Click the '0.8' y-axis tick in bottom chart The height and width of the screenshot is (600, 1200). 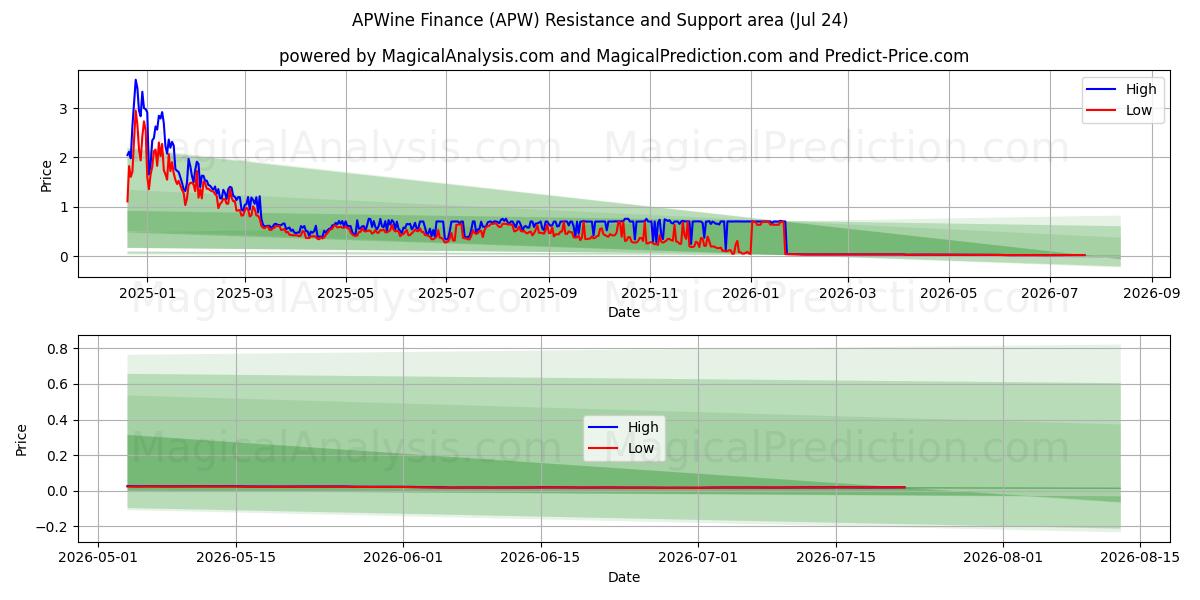click(x=56, y=349)
